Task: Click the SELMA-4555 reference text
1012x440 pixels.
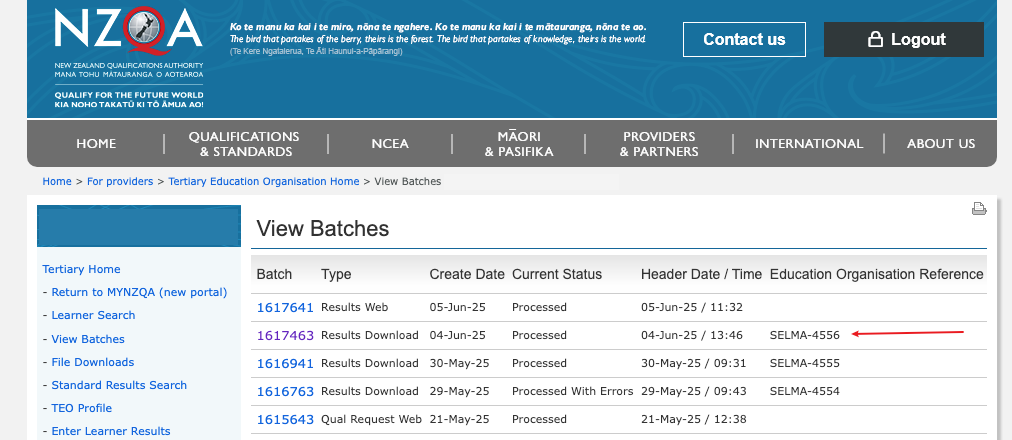Action: [x=805, y=363]
